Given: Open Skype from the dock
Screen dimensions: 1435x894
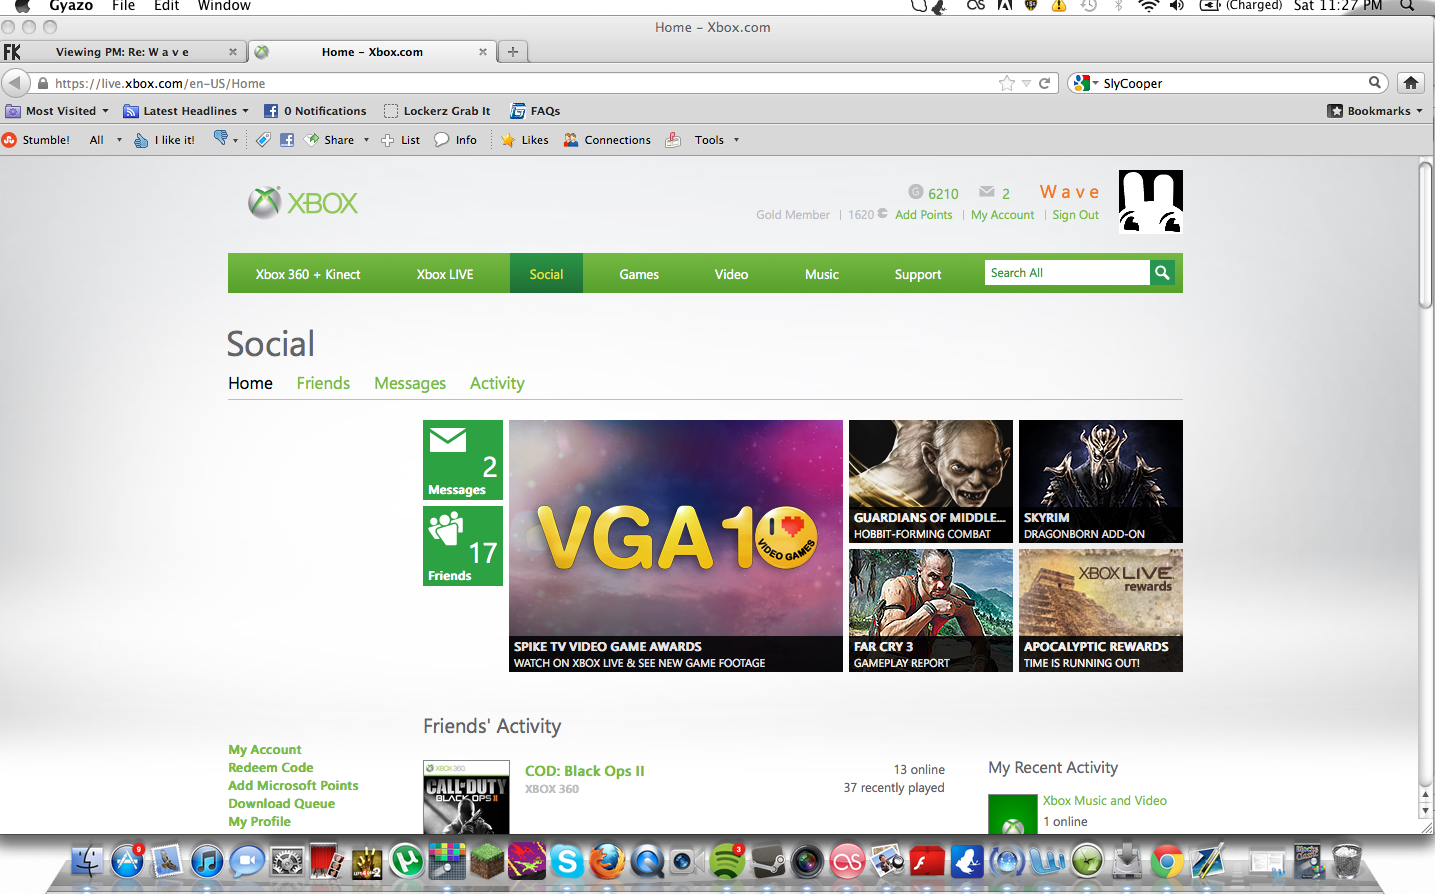Looking at the screenshot, I should [567, 860].
